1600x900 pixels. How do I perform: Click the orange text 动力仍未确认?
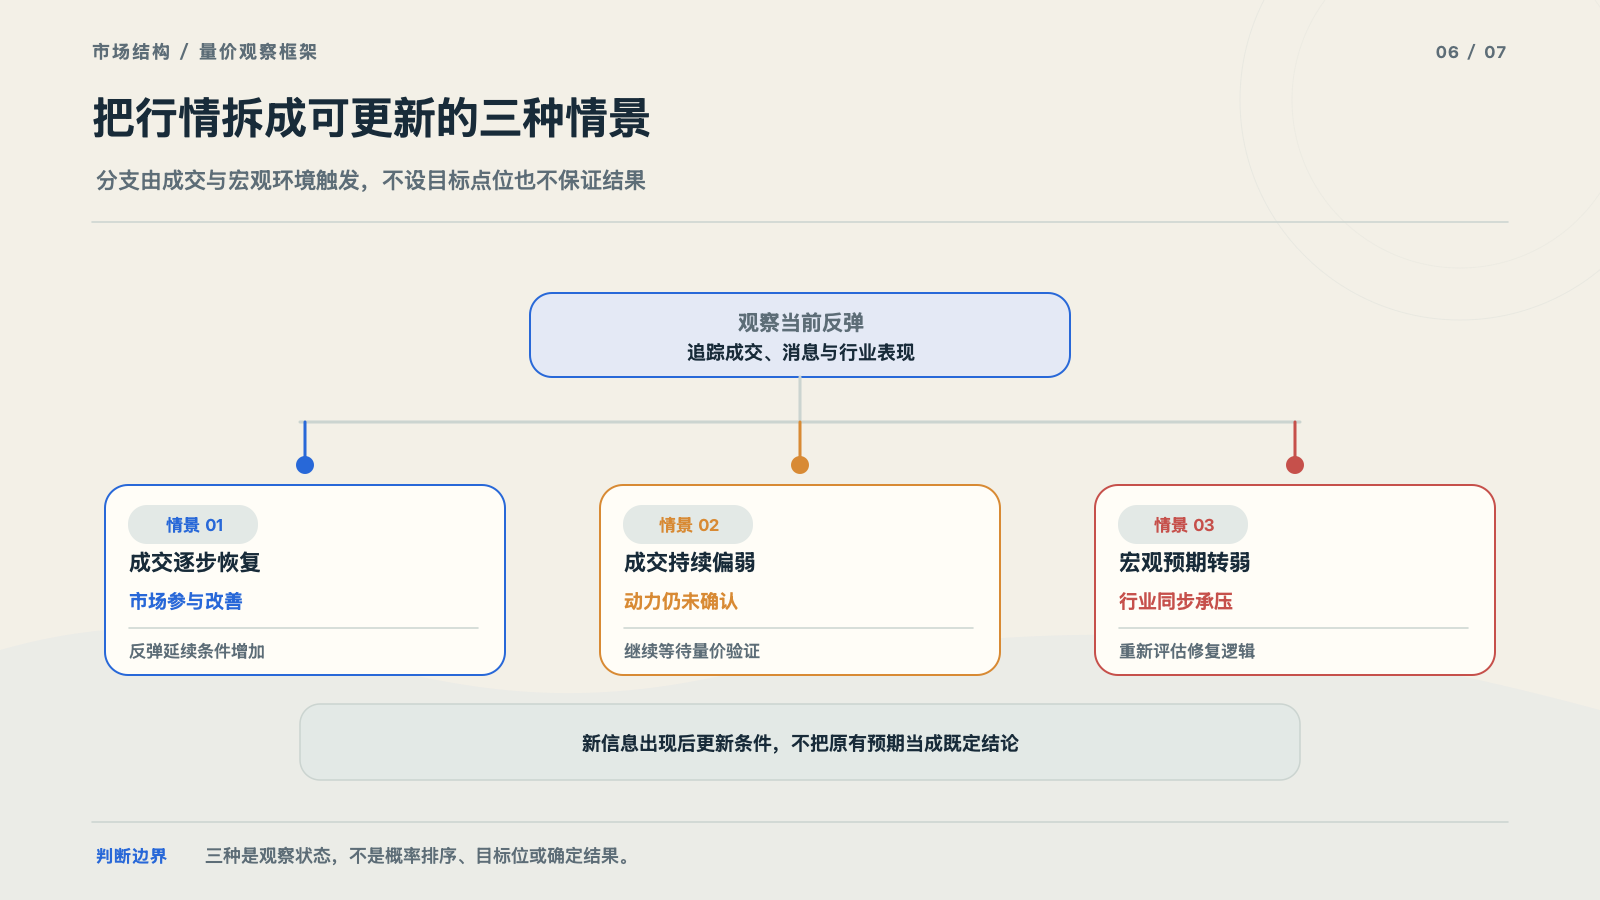click(681, 601)
